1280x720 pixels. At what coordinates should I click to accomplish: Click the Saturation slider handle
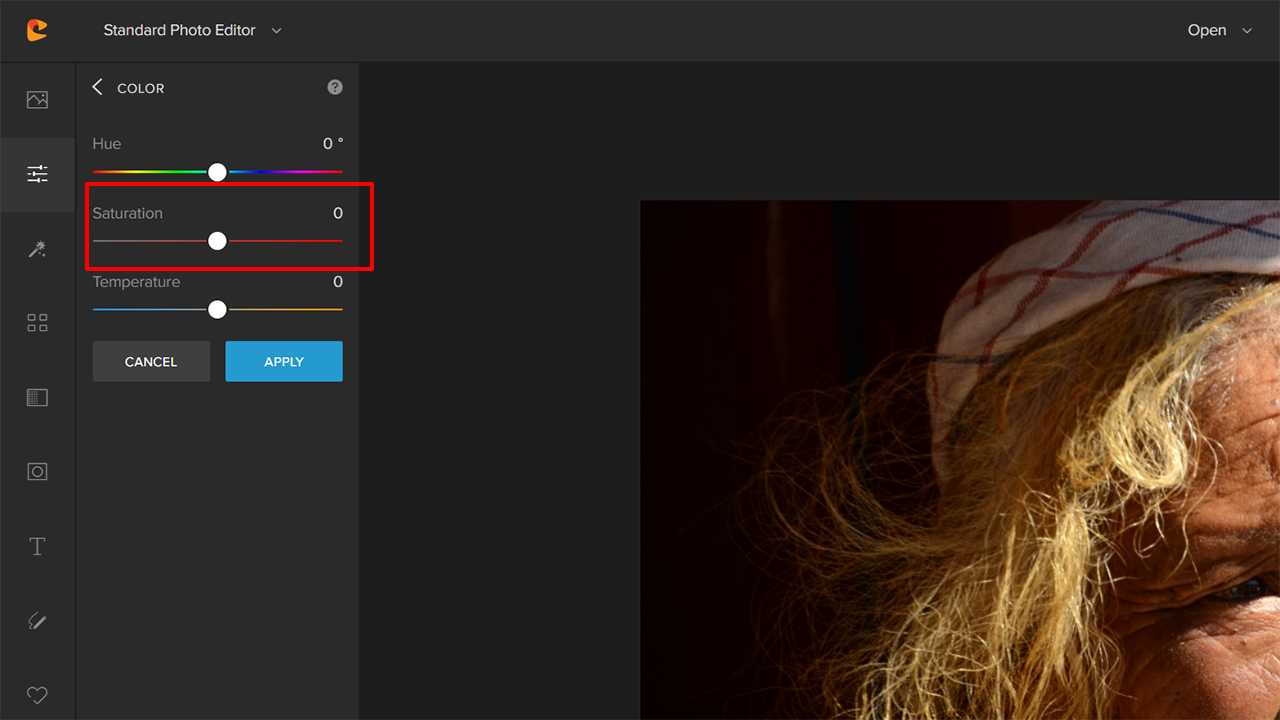pyautogui.click(x=217, y=240)
